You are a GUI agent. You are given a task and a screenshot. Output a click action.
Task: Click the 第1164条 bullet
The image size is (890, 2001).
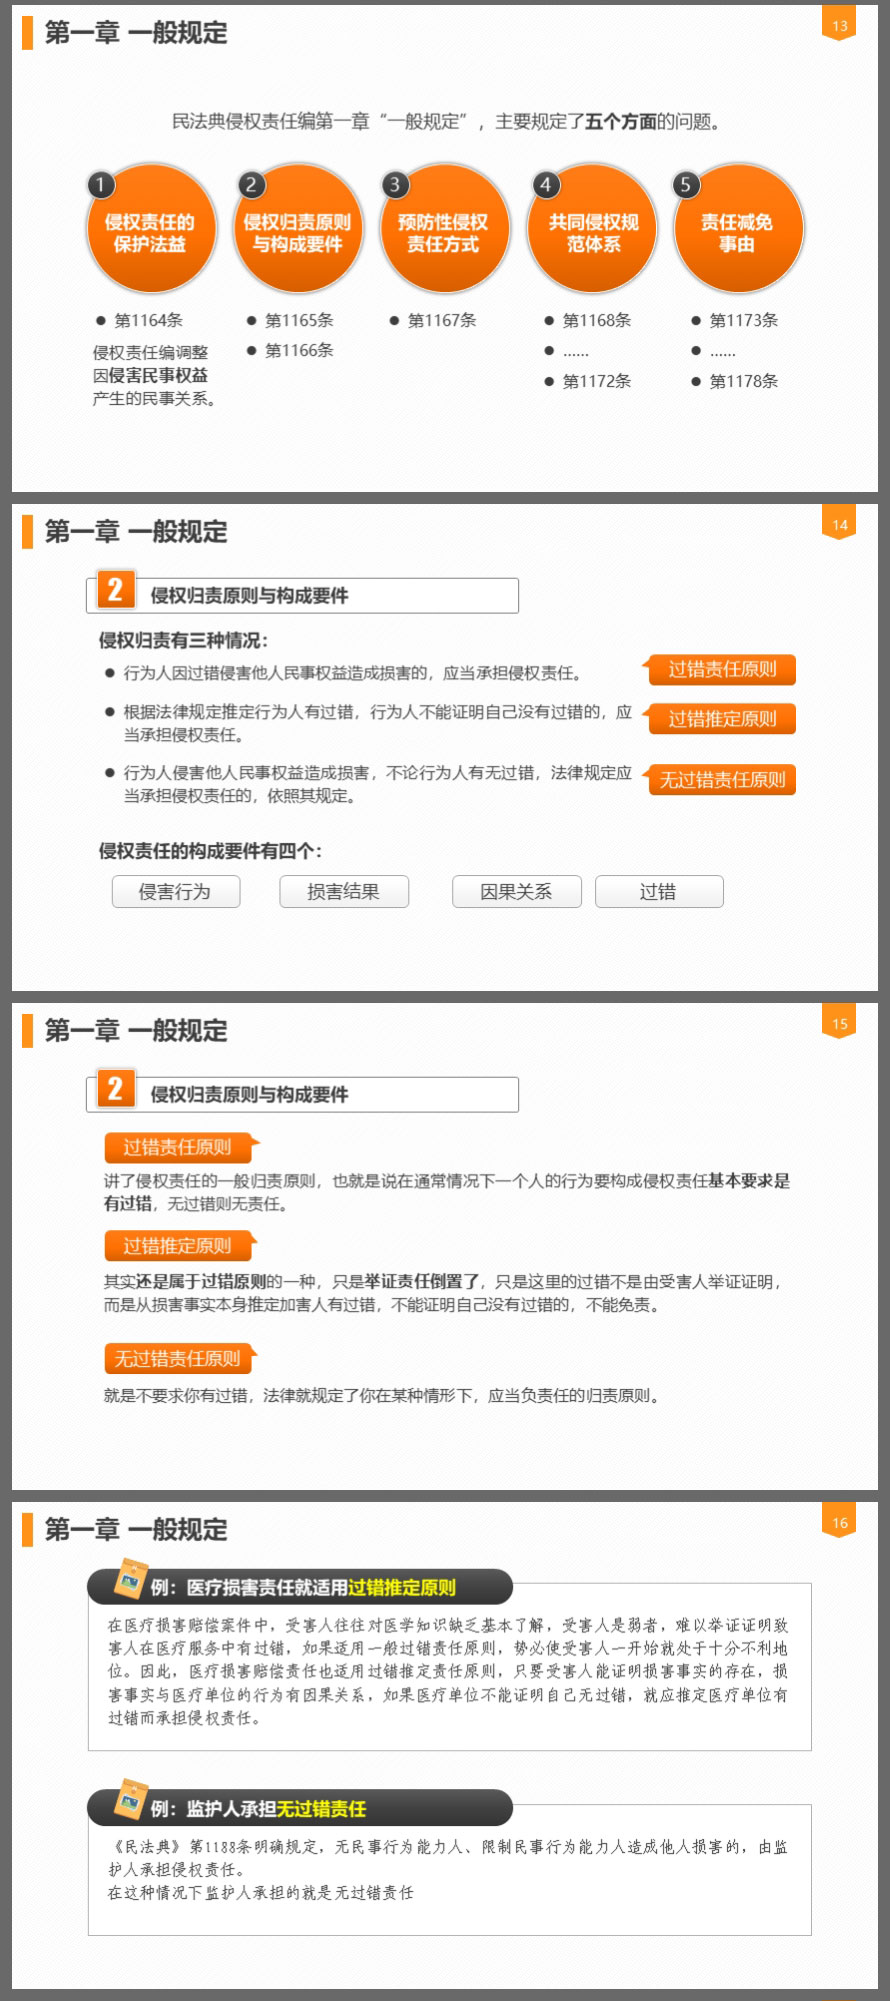tap(139, 321)
